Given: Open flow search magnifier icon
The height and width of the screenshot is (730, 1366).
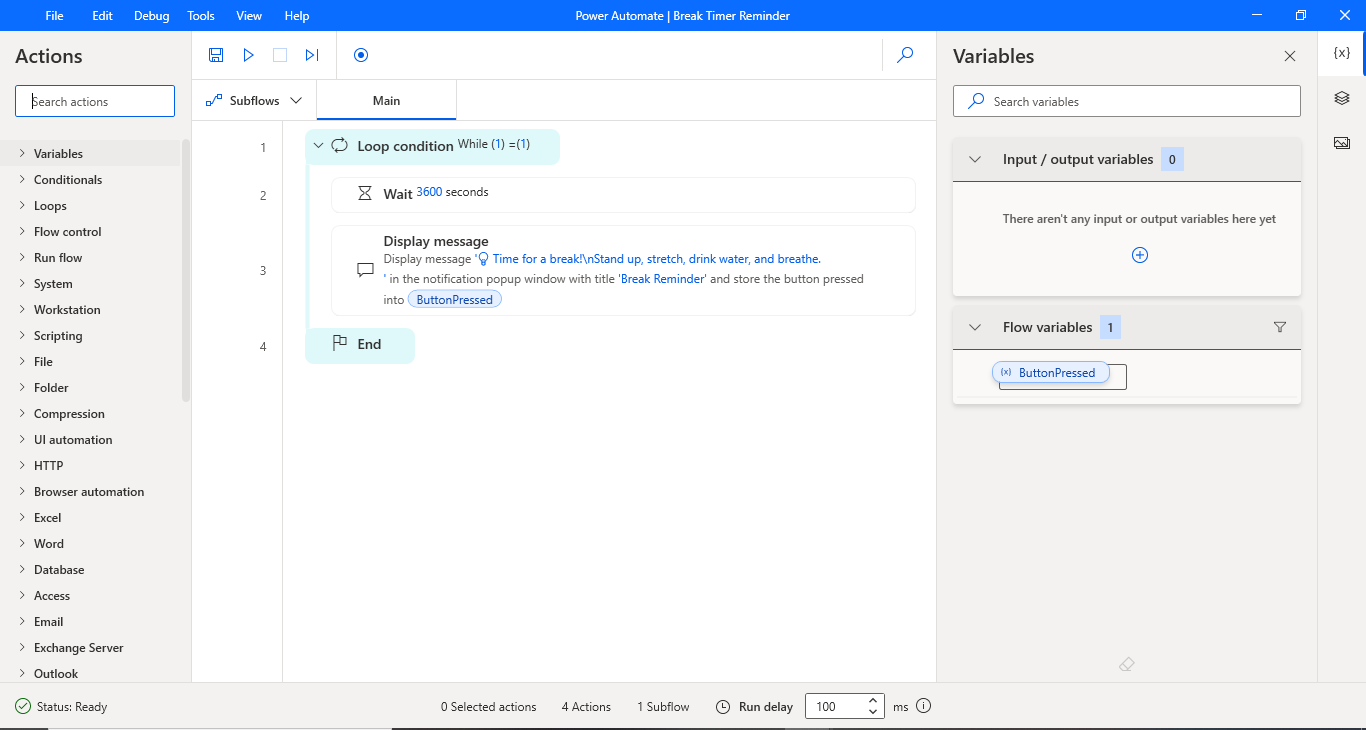Looking at the screenshot, I should click(x=905, y=55).
